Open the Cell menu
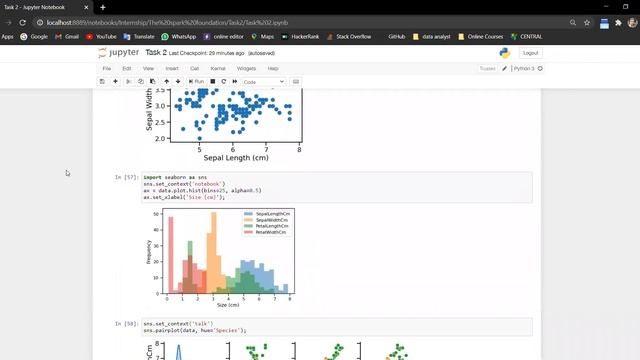This screenshot has width=640, height=360. [x=195, y=69]
